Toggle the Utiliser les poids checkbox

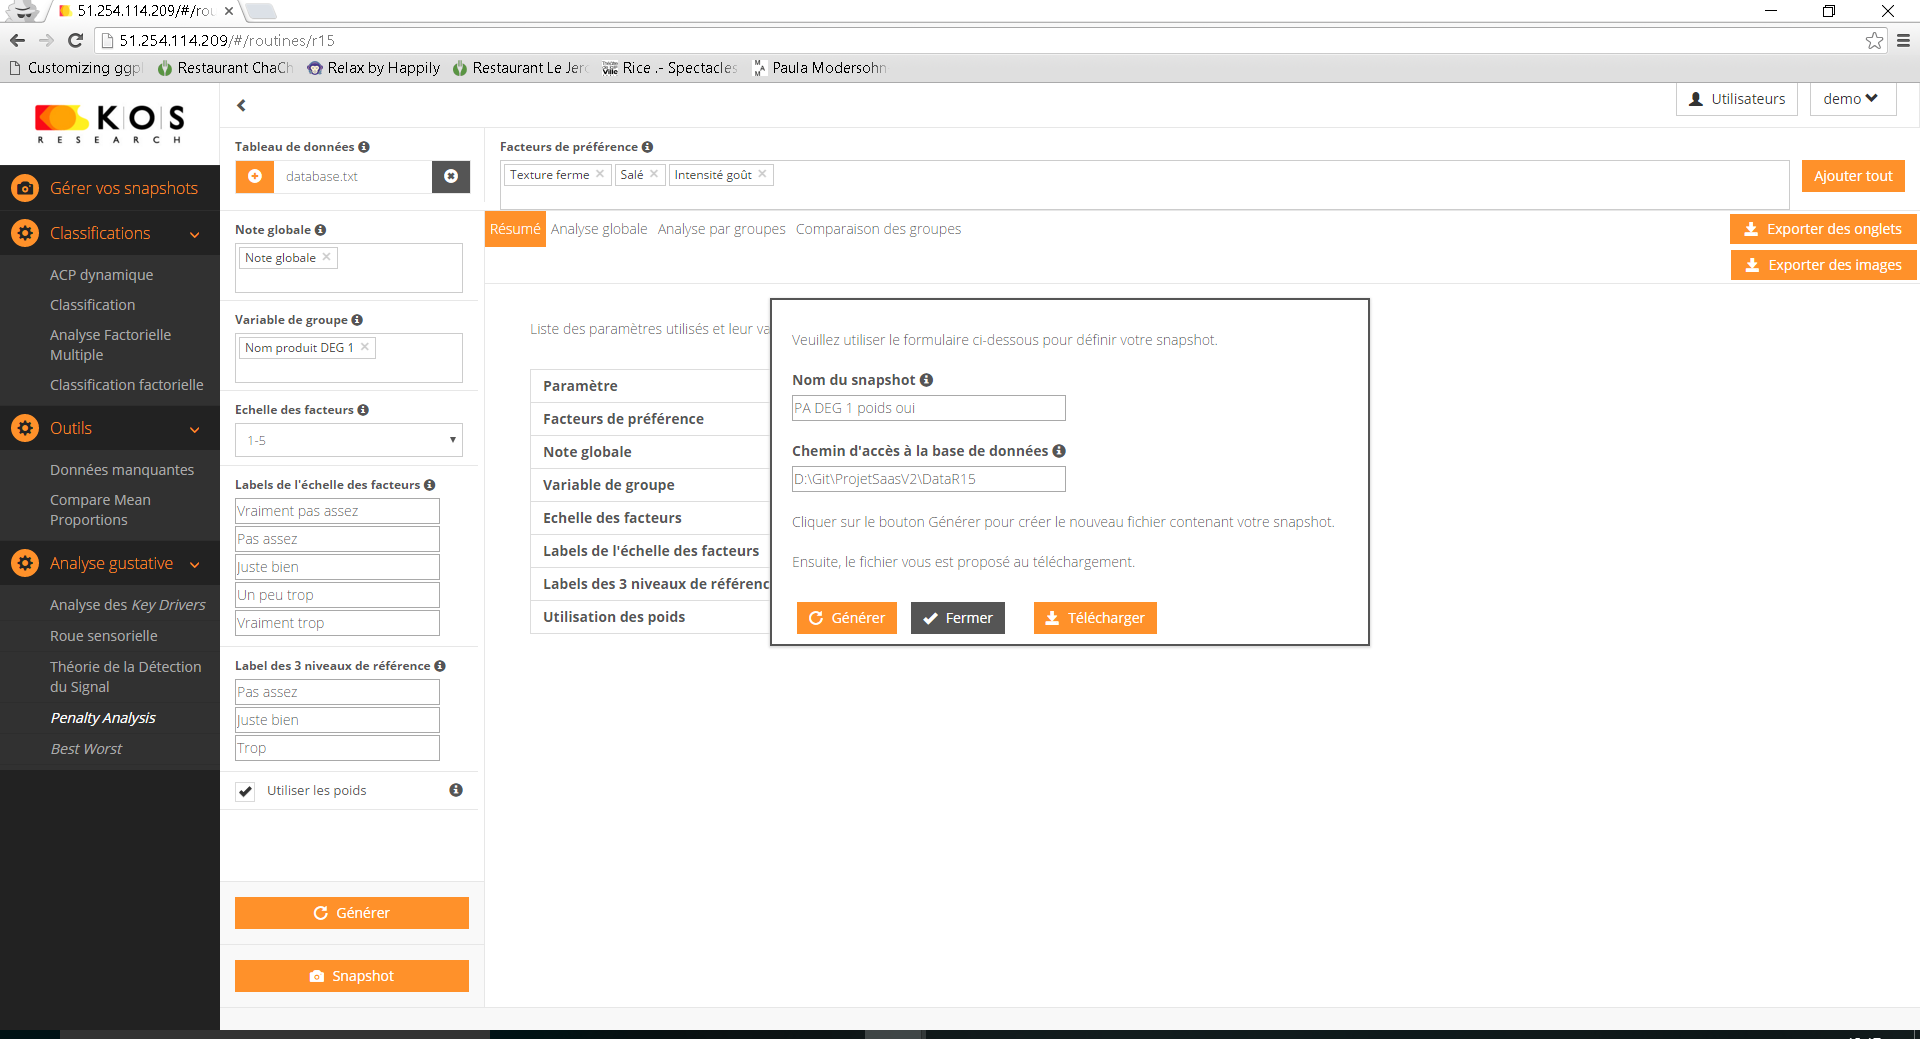pyautogui.click(x=245, y=791)
